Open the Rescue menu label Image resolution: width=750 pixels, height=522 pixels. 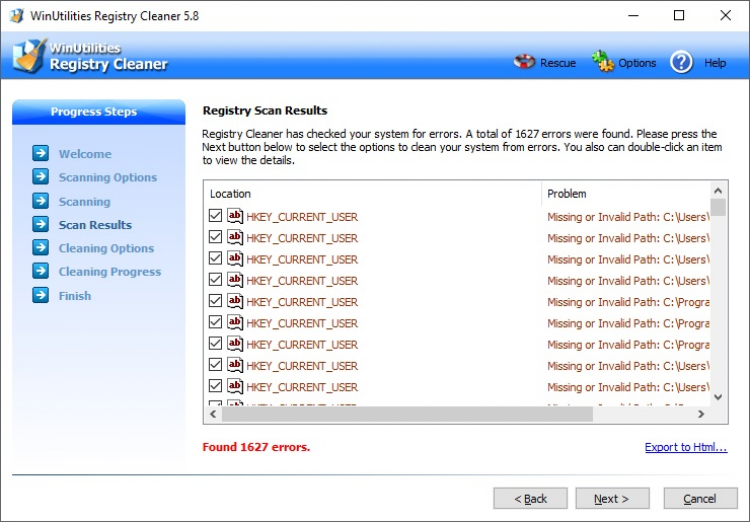pos(558,63)
